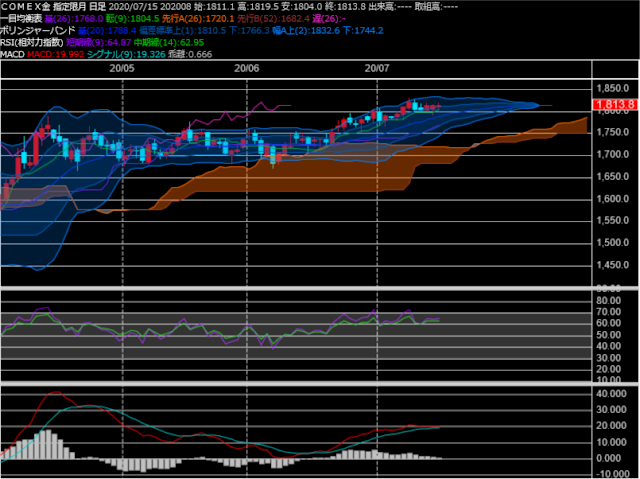
Task: Click the red current price tag 1,813.8
Action: pos(615,104)
